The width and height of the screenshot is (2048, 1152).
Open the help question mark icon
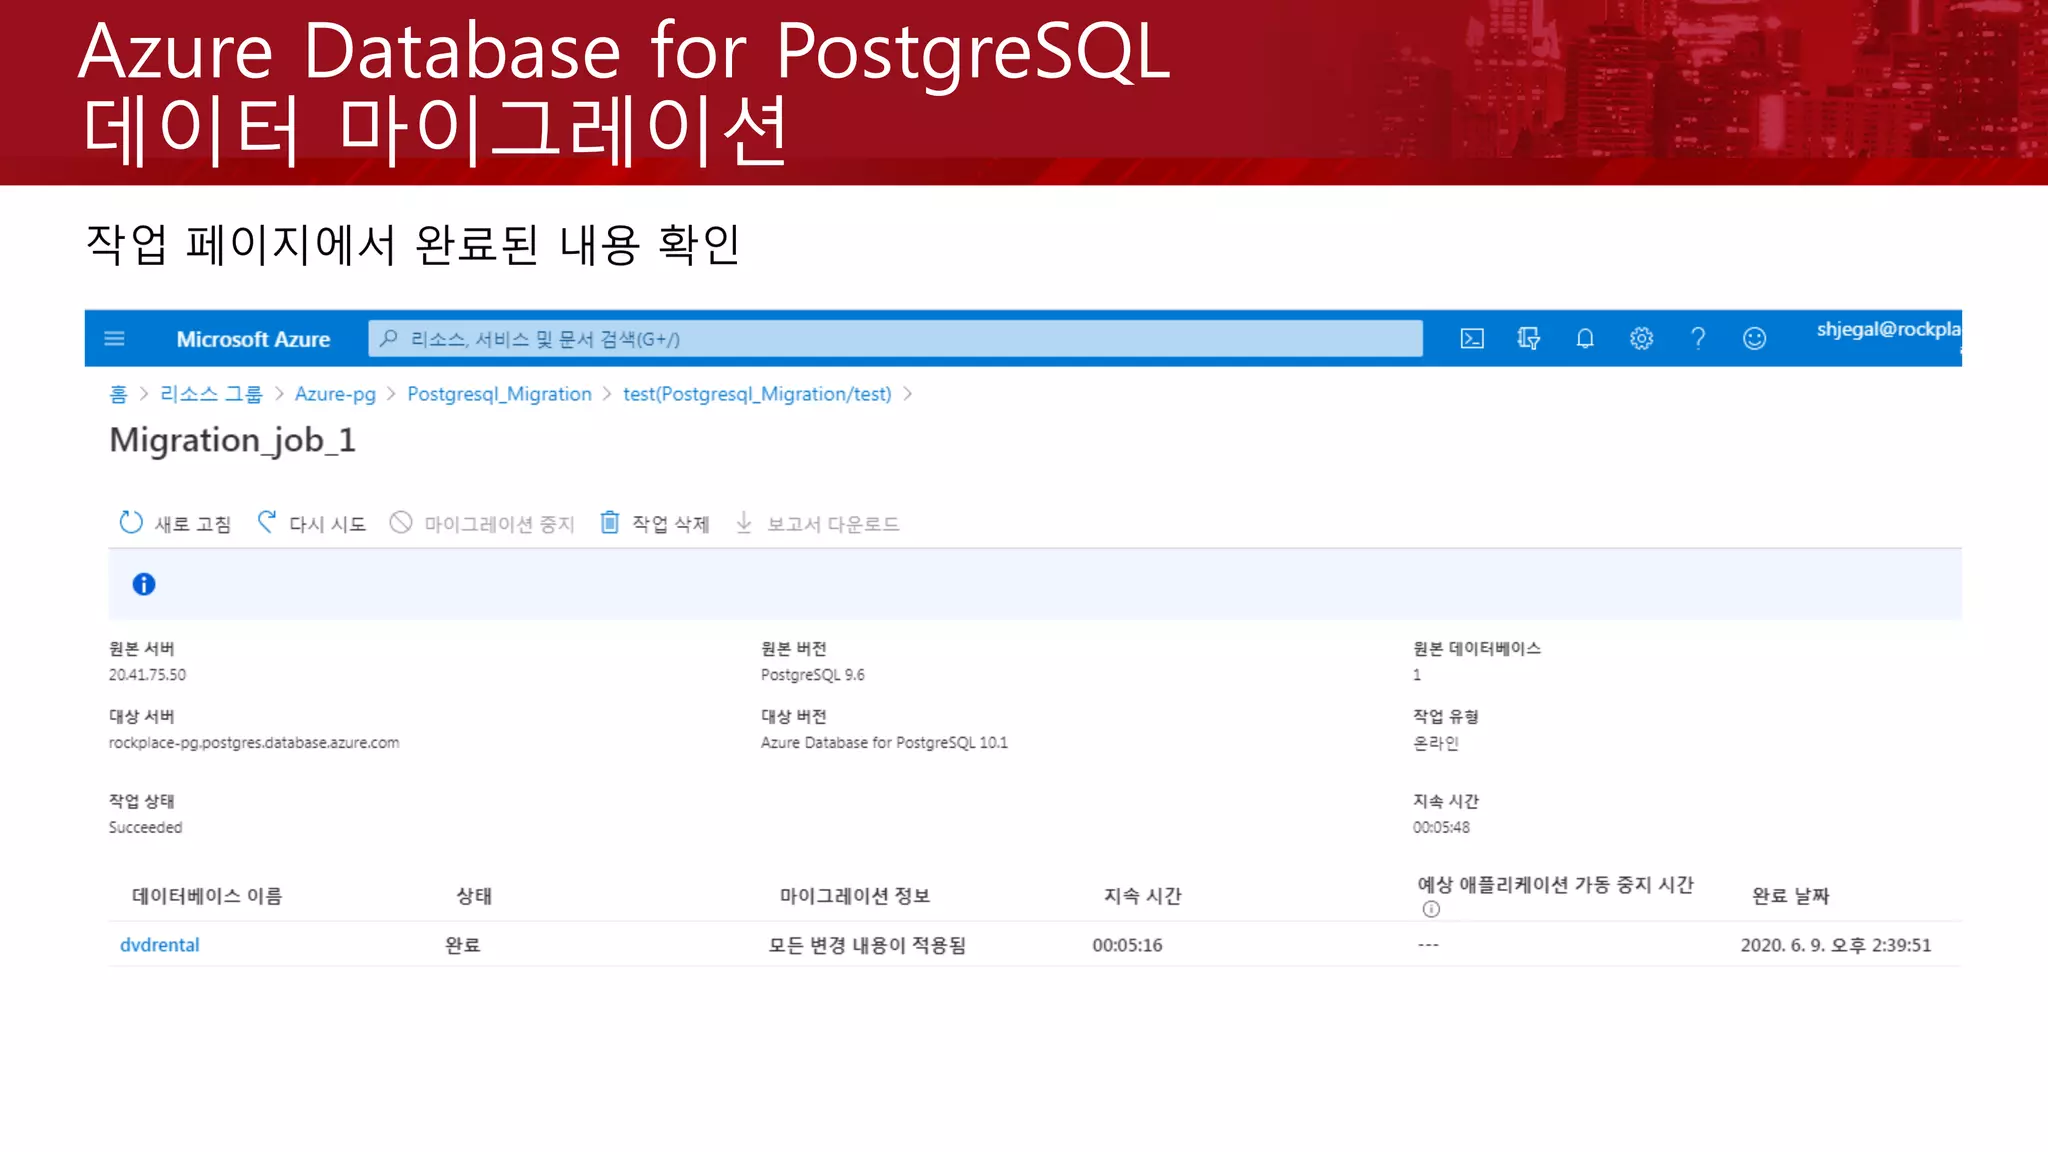1698,339
